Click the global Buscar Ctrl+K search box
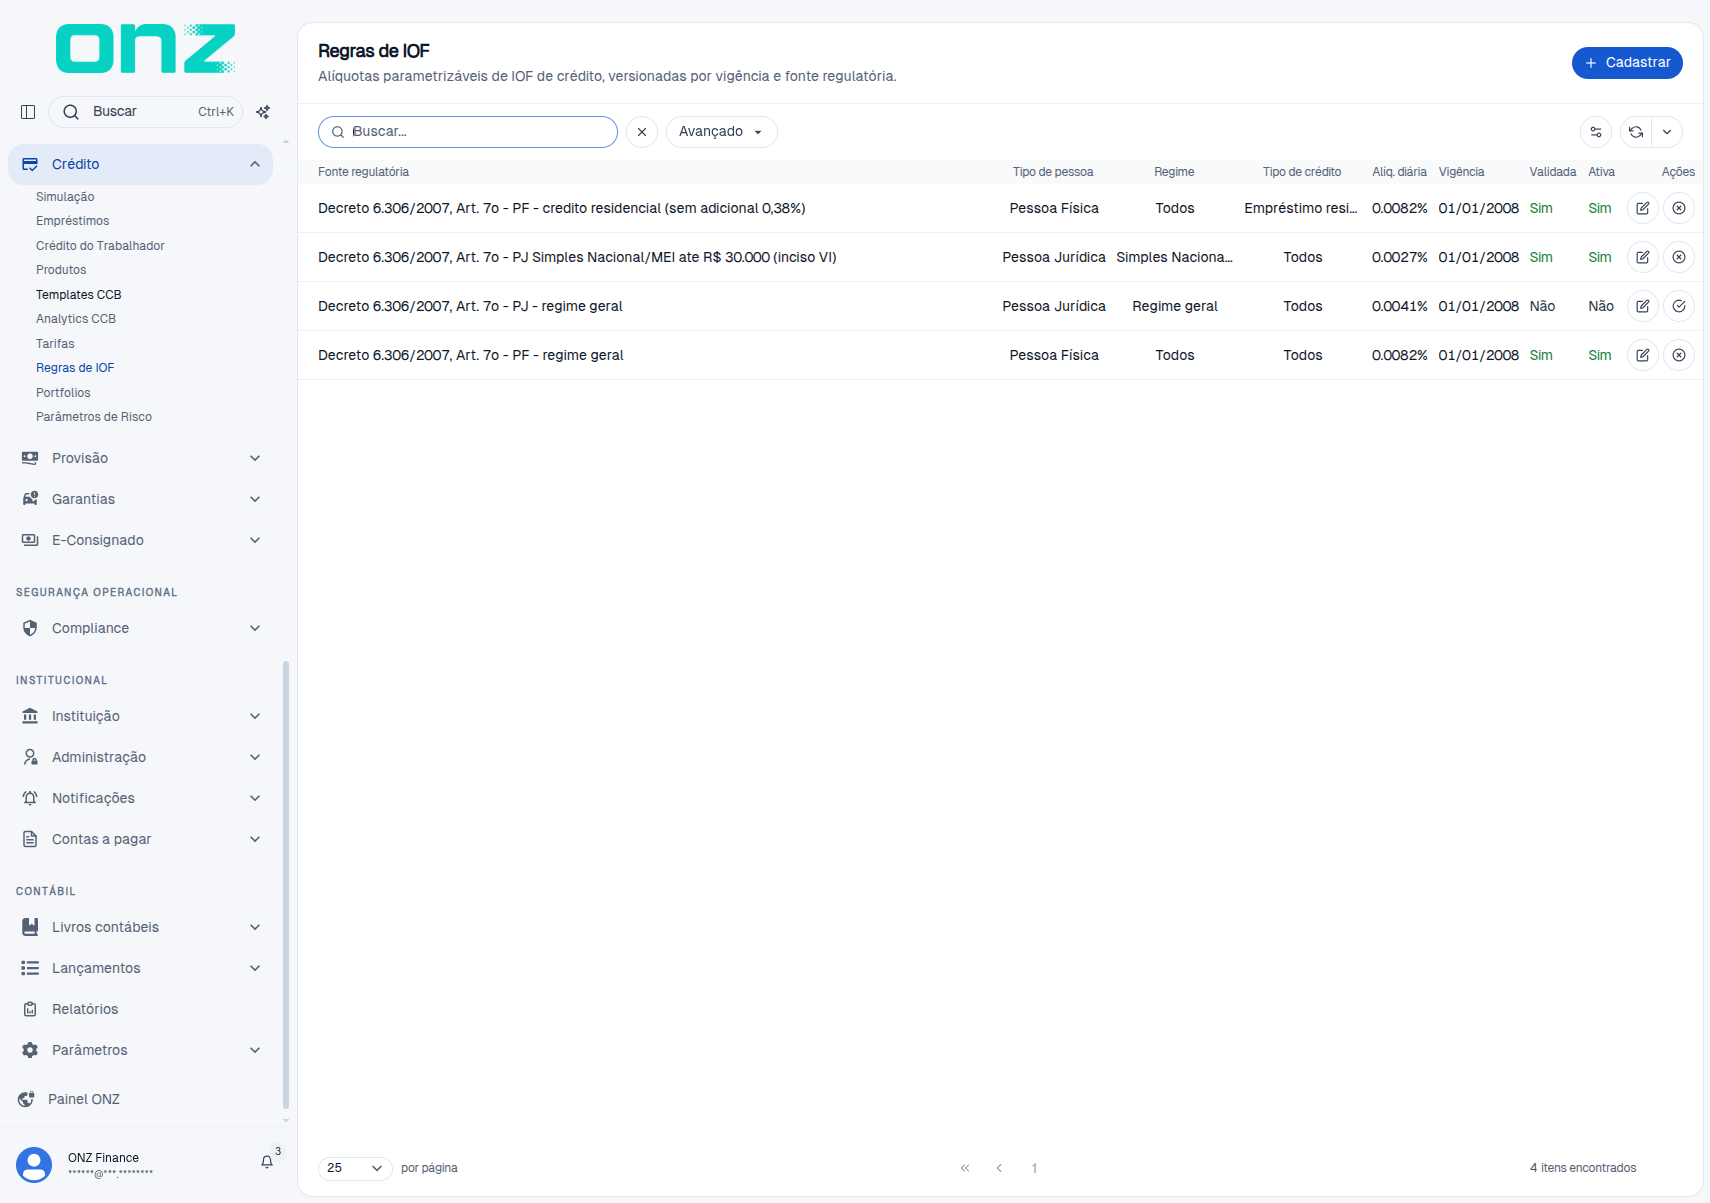The image size is (1710, 1203). 145,112
